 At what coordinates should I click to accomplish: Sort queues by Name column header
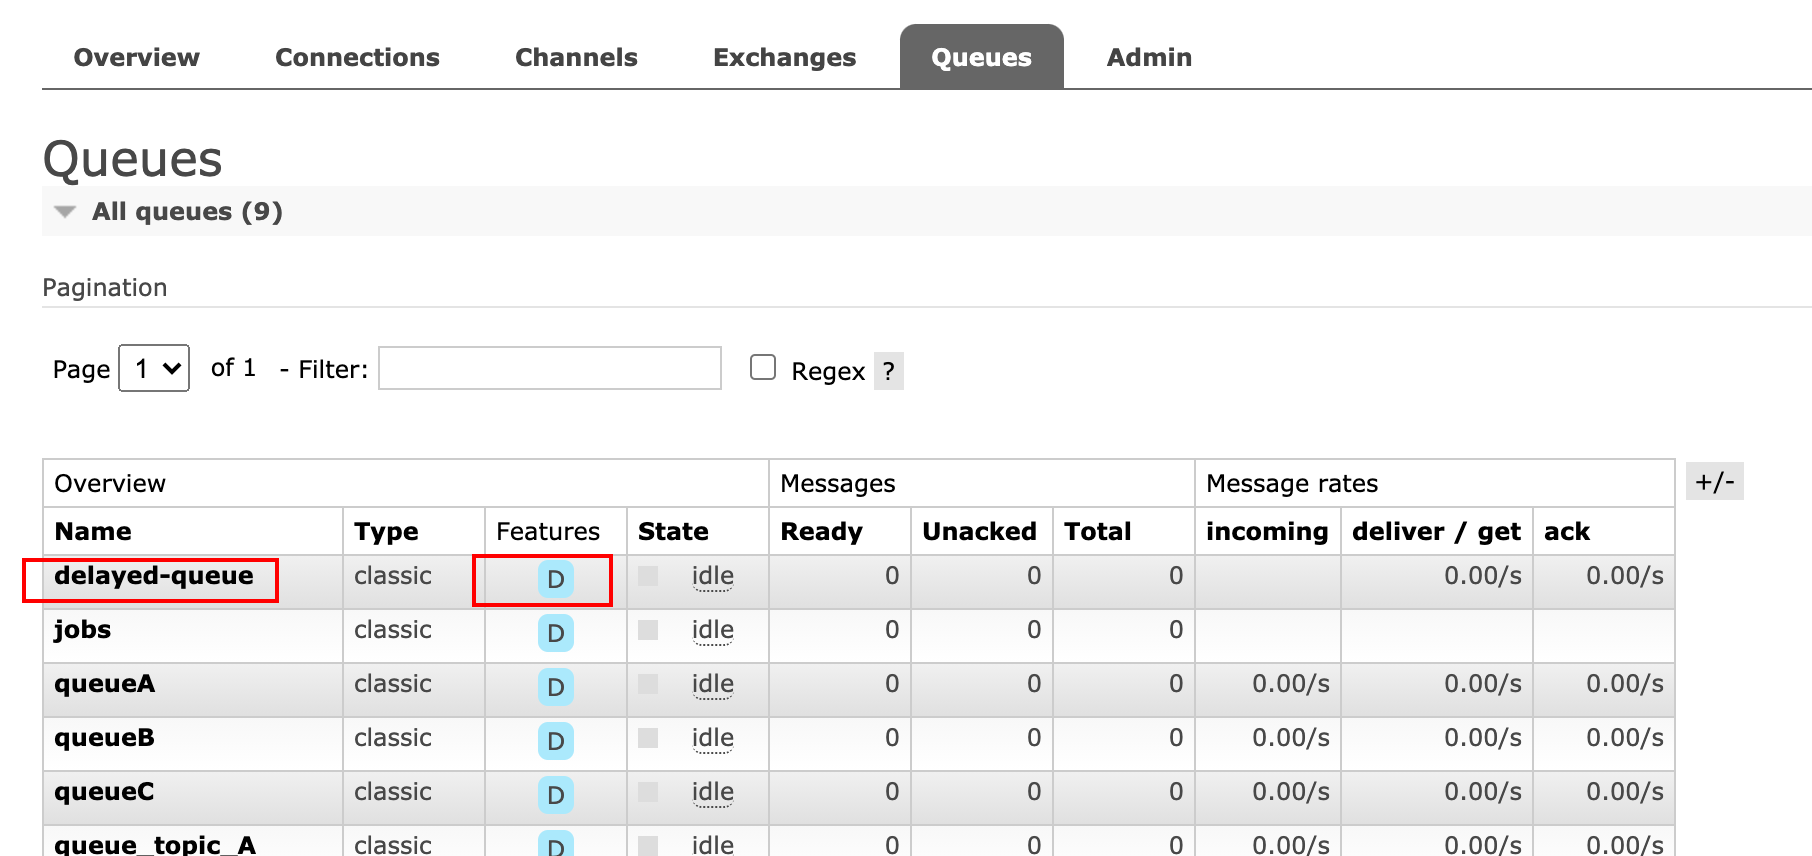(93, 532)
